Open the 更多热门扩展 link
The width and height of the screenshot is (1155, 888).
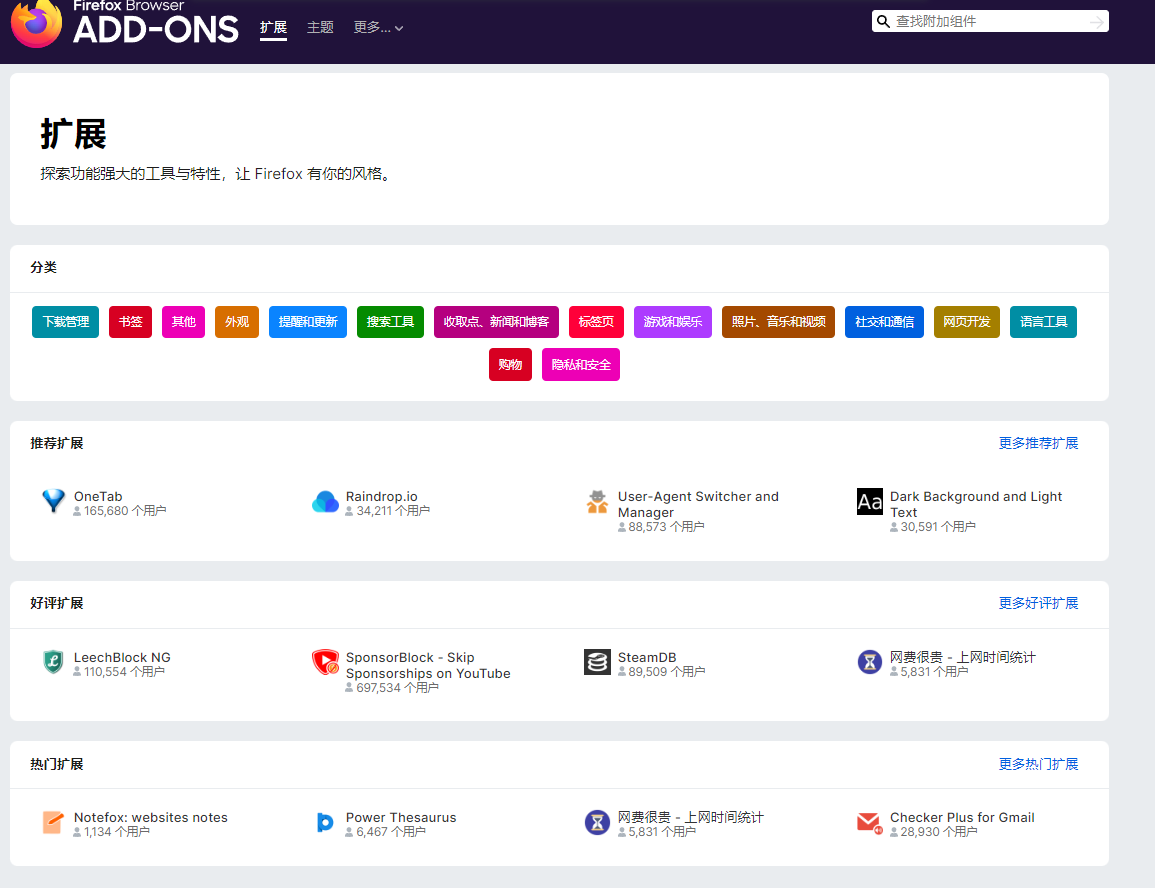coord(1038,764)
